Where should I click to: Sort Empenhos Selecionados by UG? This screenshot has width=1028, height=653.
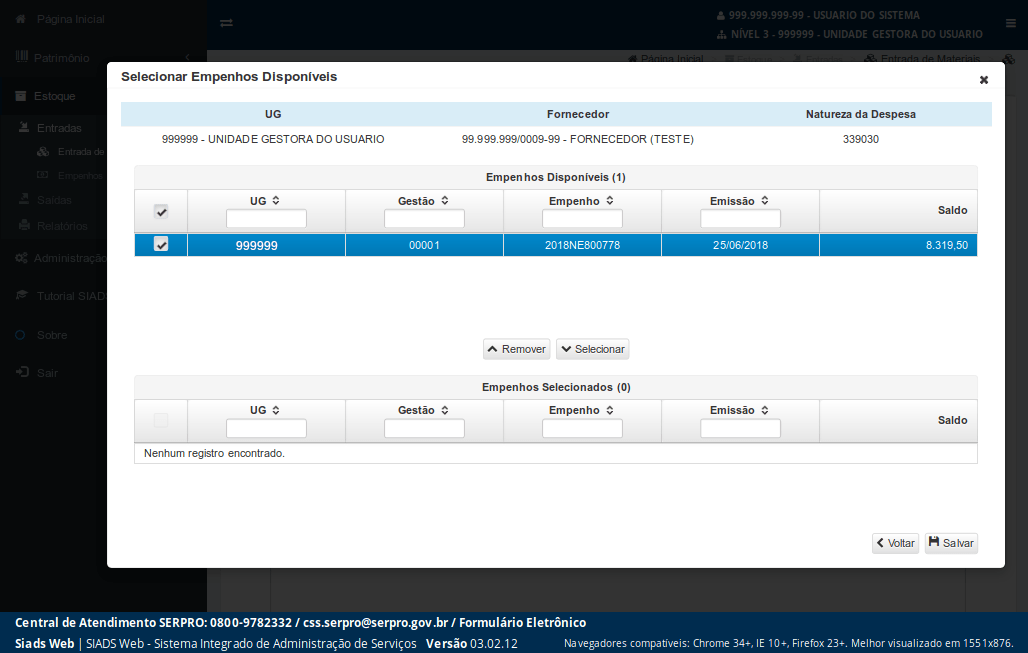pyautogui.click(x=276, y=410)
